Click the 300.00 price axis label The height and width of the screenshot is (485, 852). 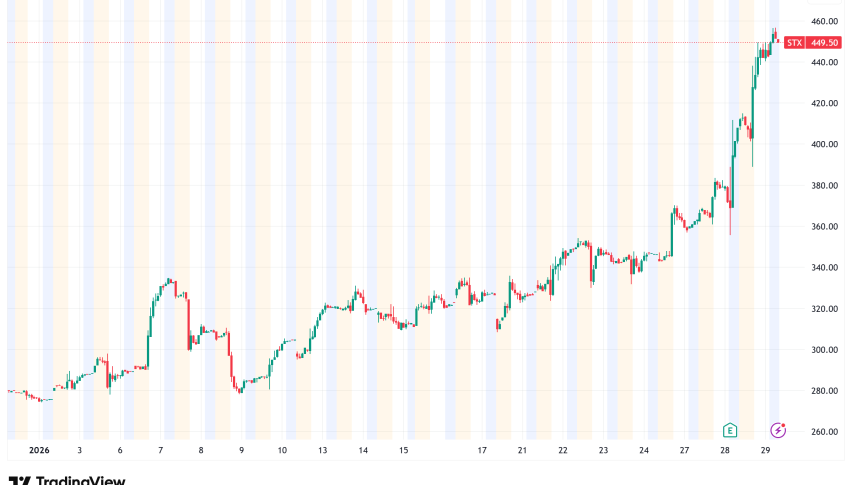tap(825, 349)
